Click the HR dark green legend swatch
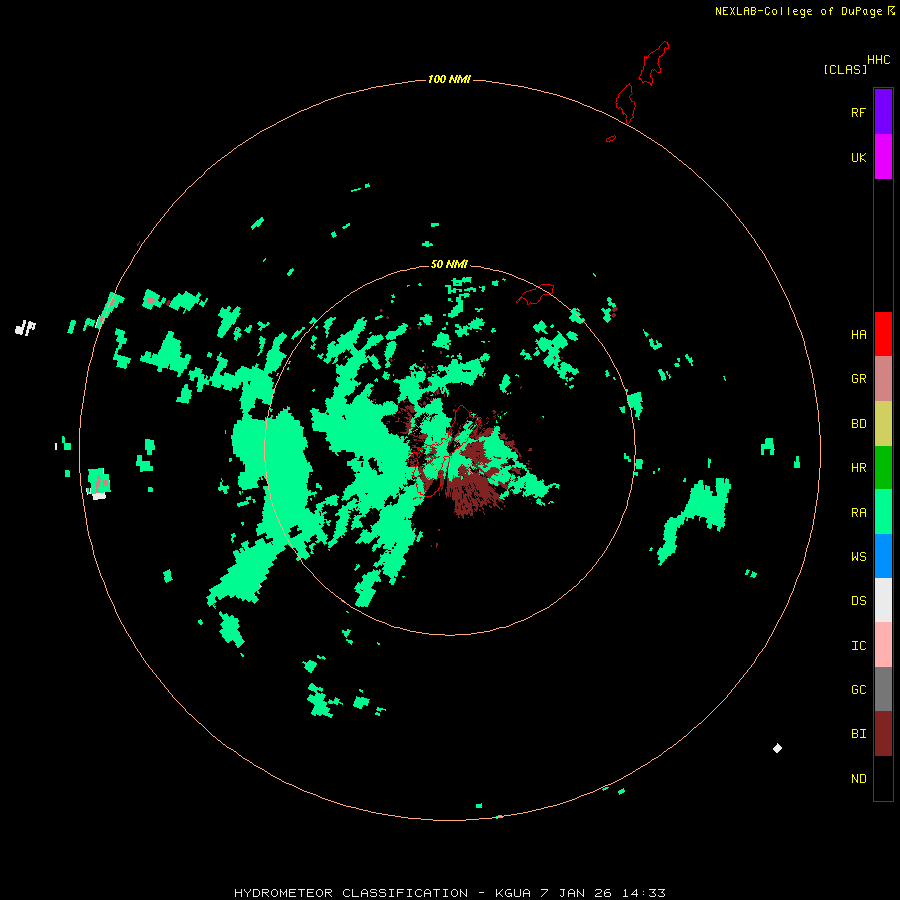The width and height of the screenshot is (900, 900). click(x=883, y=468)
